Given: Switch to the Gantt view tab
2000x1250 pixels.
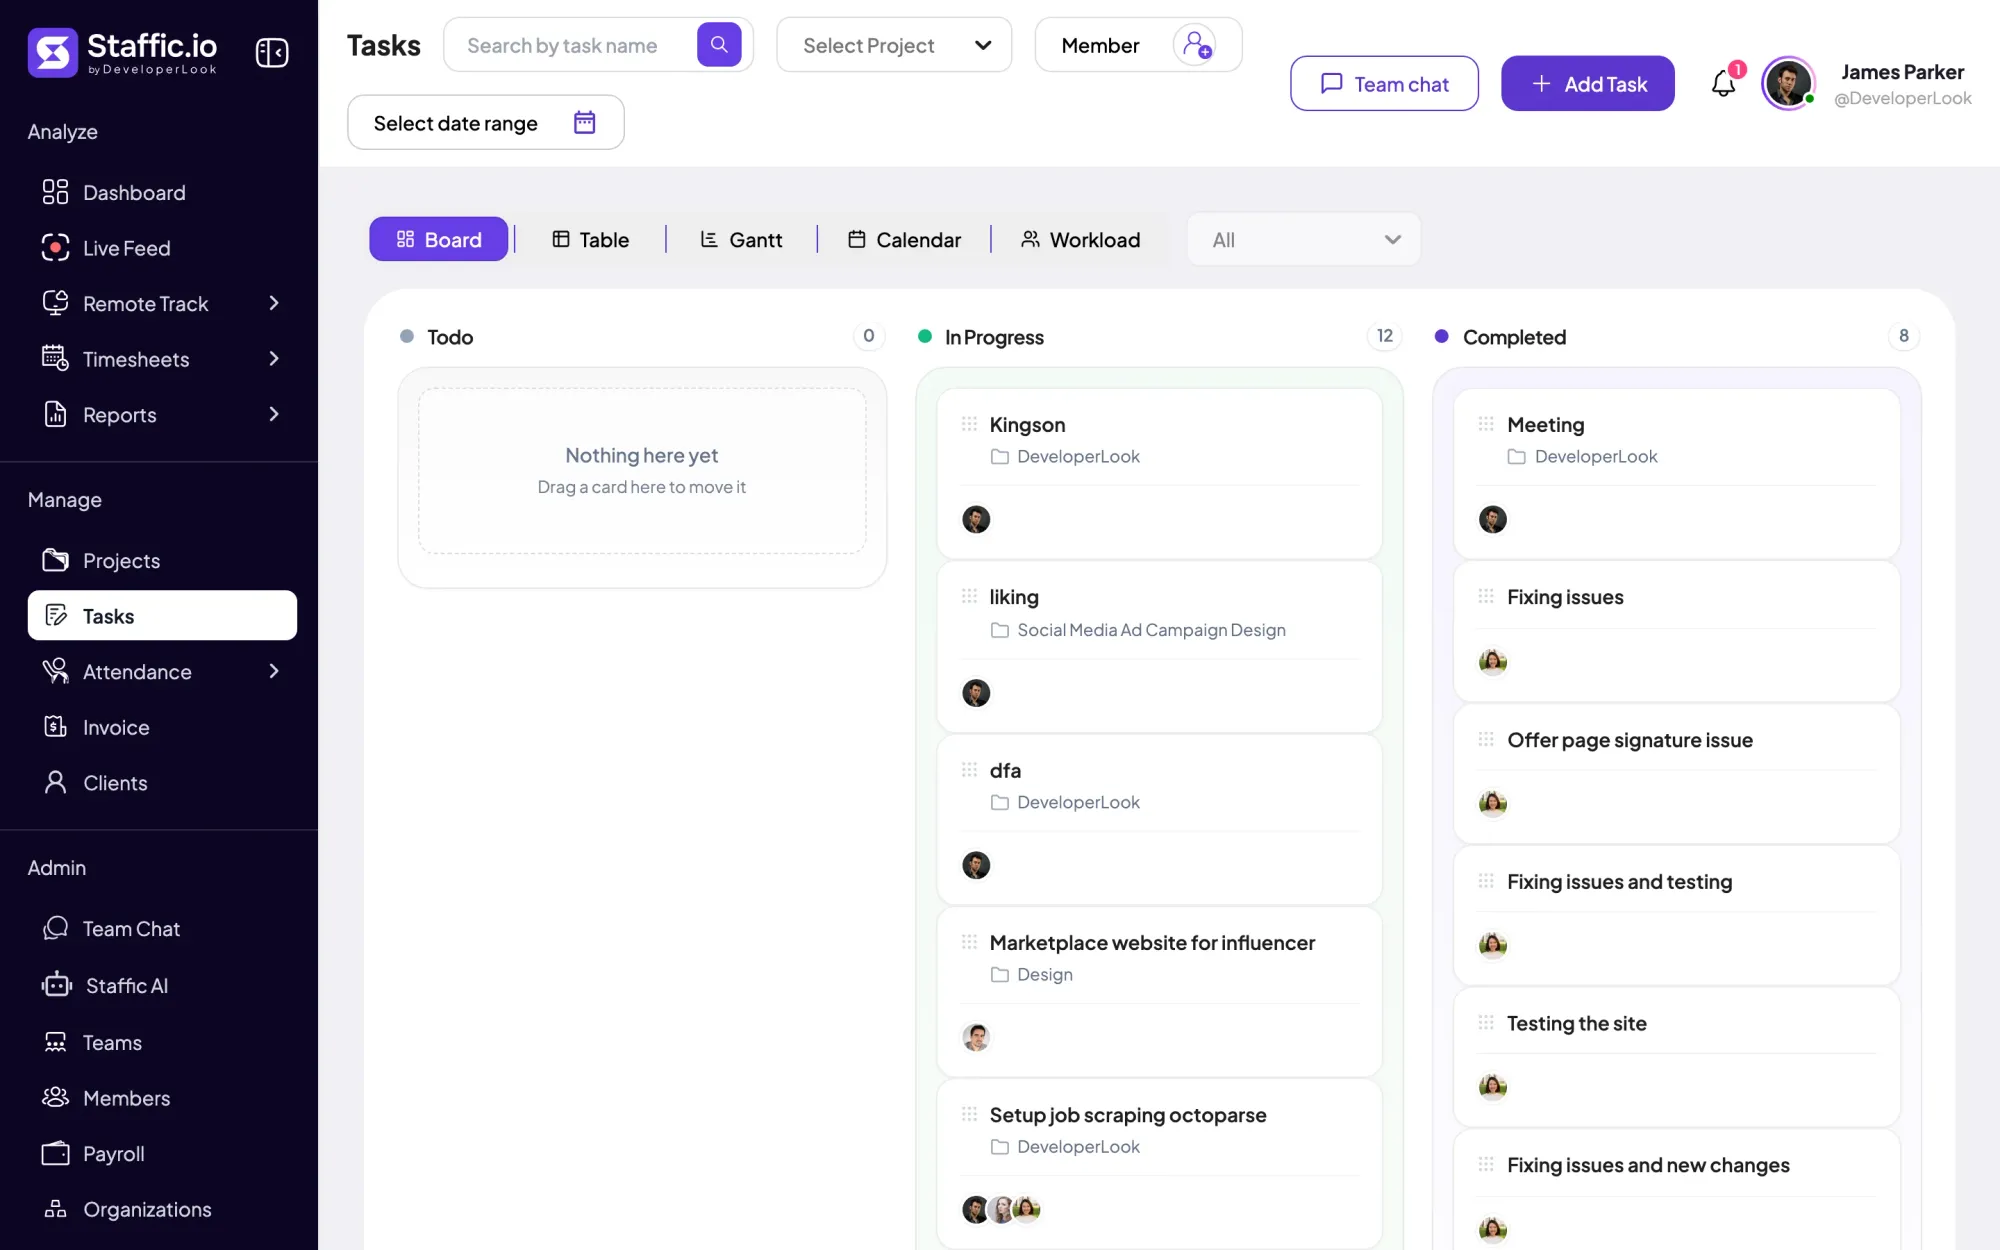Looking at the screenshot, I should coord(741,239).
